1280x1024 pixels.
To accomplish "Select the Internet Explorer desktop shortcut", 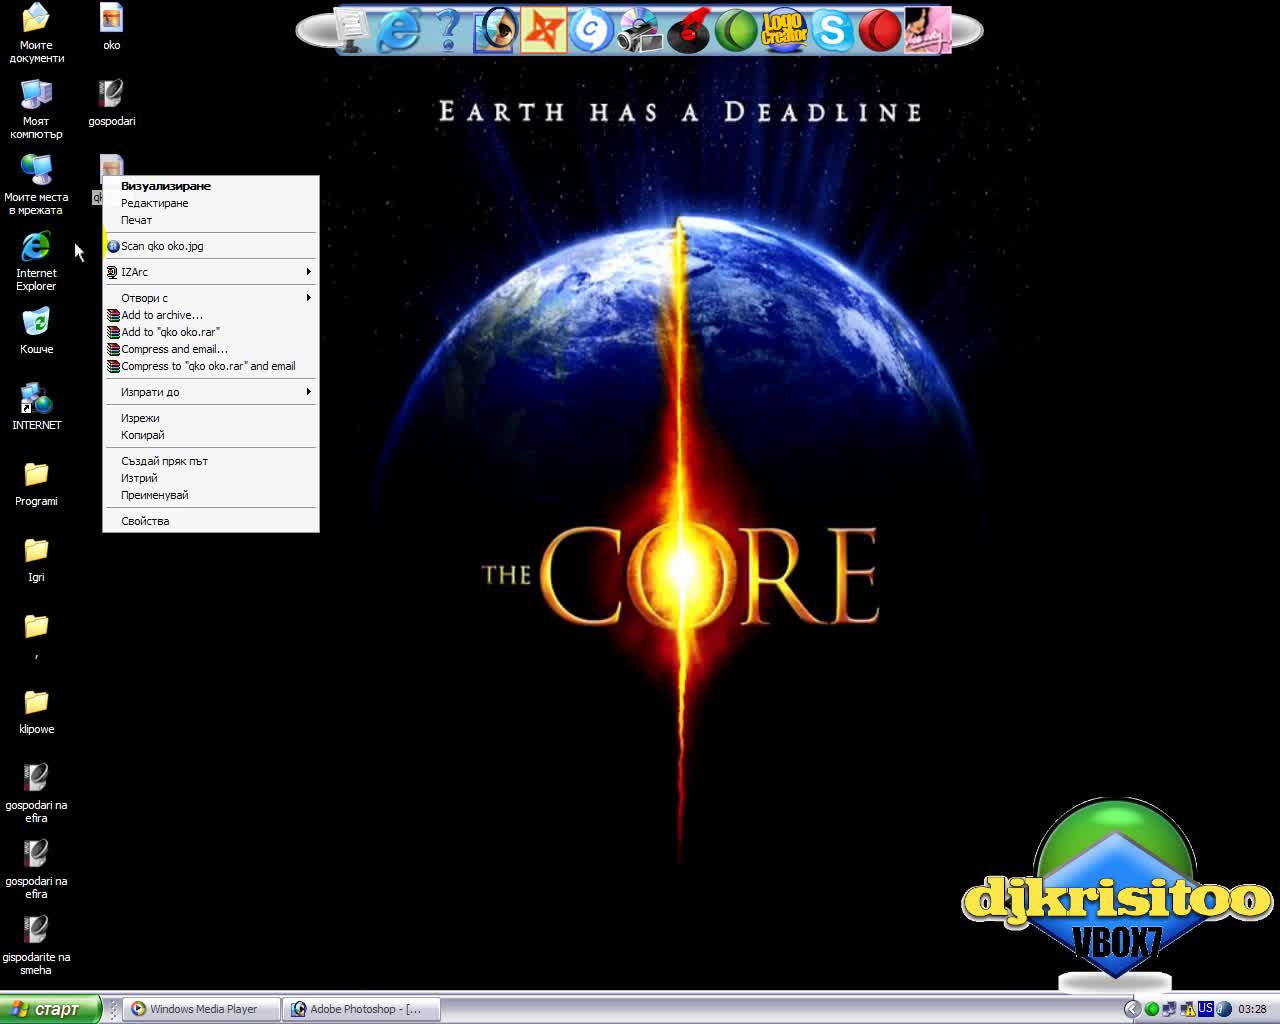I will tap(36, 262).
